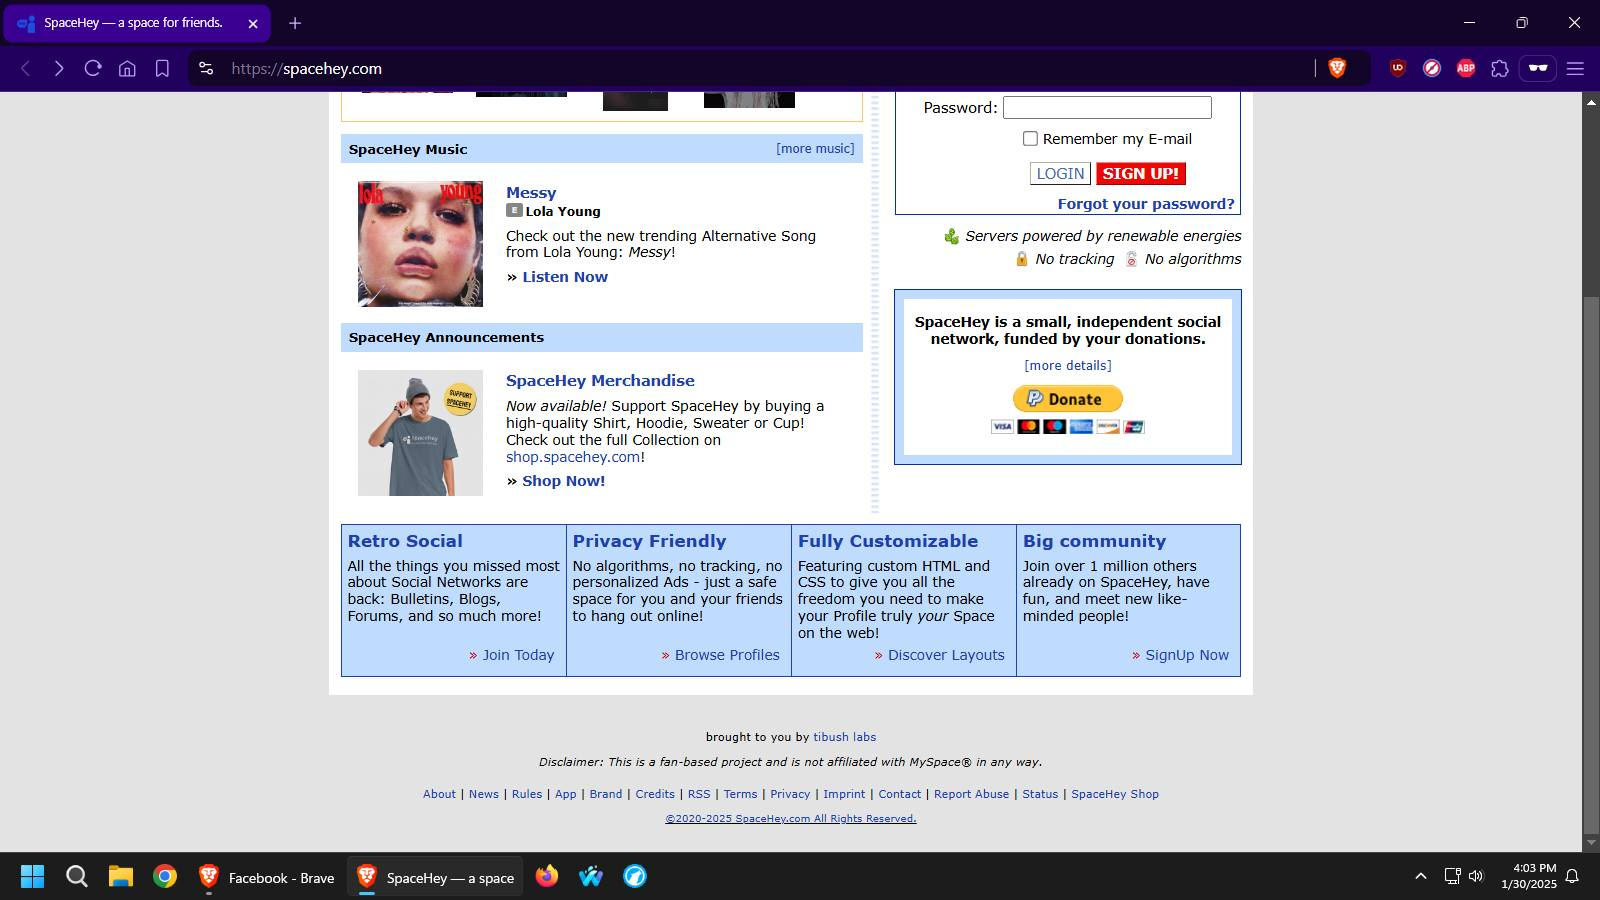This screenshot has height=900, width=1600.
Task: Open the network icon in system tray
Action: [1452, 877]
